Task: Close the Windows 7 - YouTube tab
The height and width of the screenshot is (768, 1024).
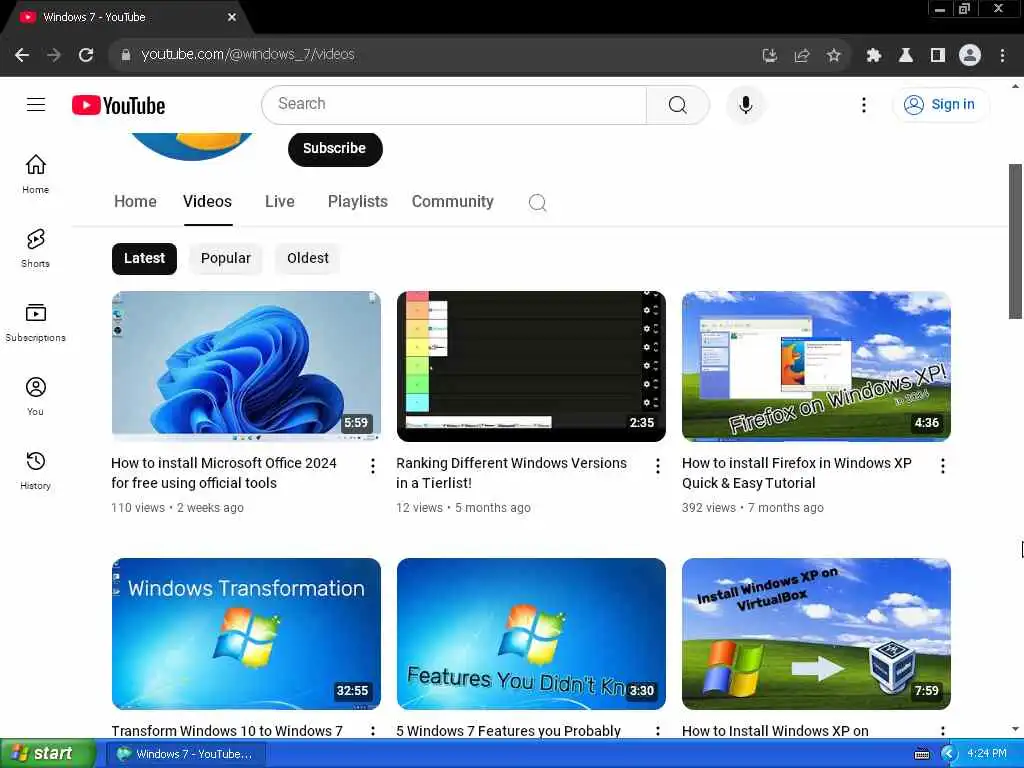Action: pos(232,18)
